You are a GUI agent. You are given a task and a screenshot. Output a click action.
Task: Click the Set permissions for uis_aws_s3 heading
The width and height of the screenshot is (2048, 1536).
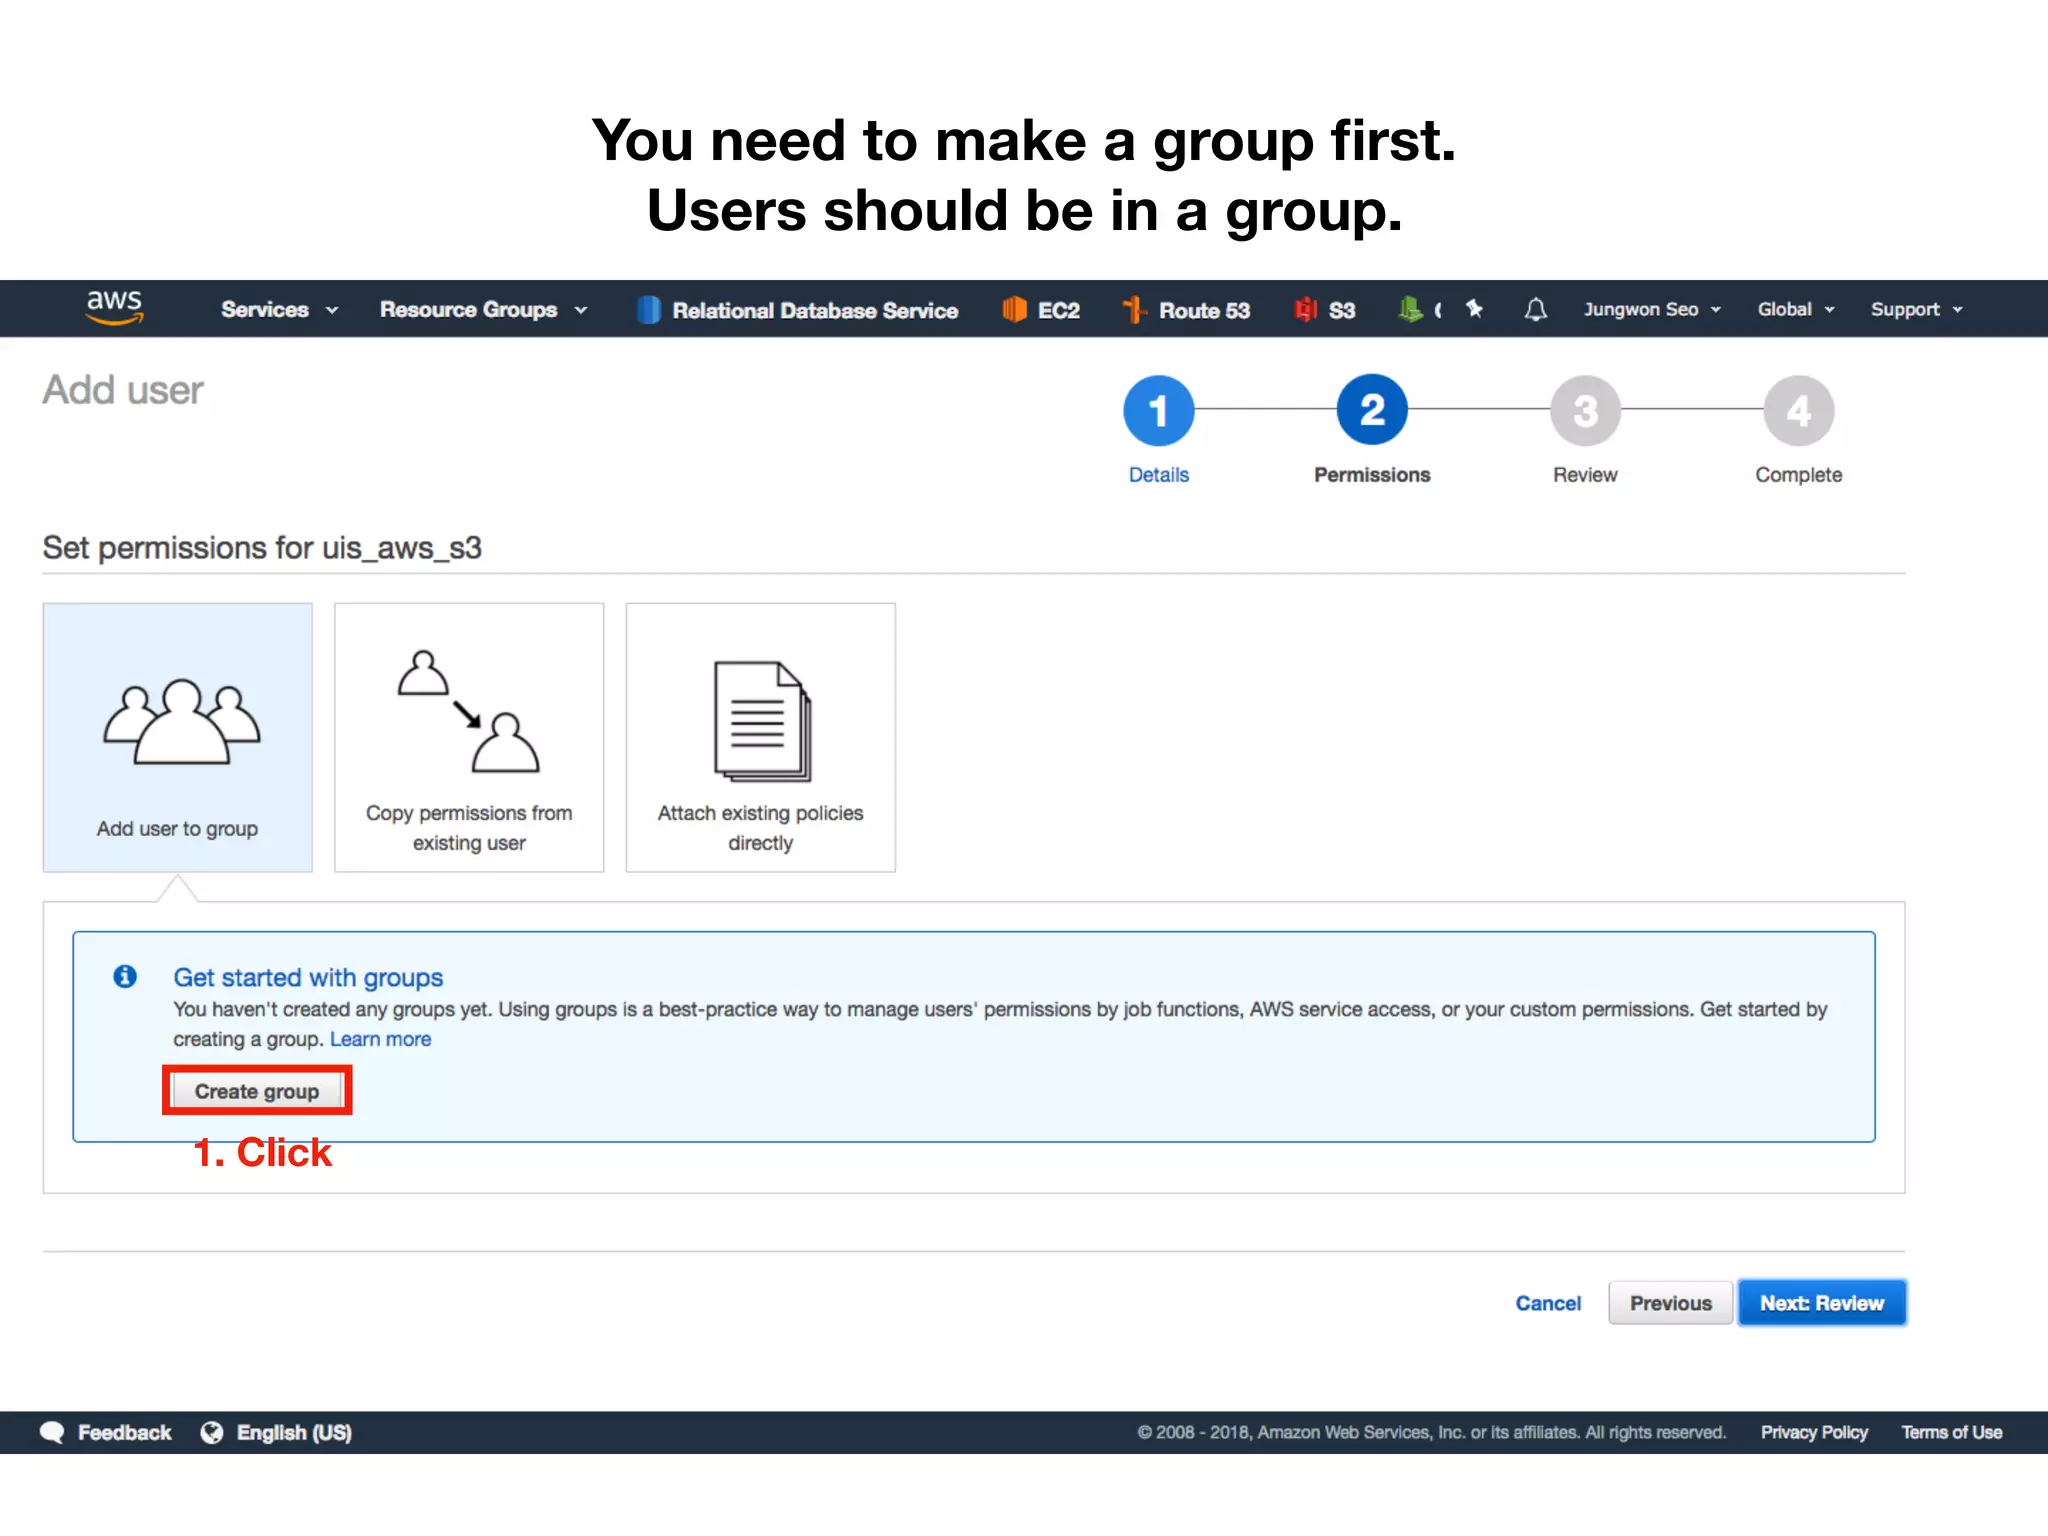[x=262, y=548]
